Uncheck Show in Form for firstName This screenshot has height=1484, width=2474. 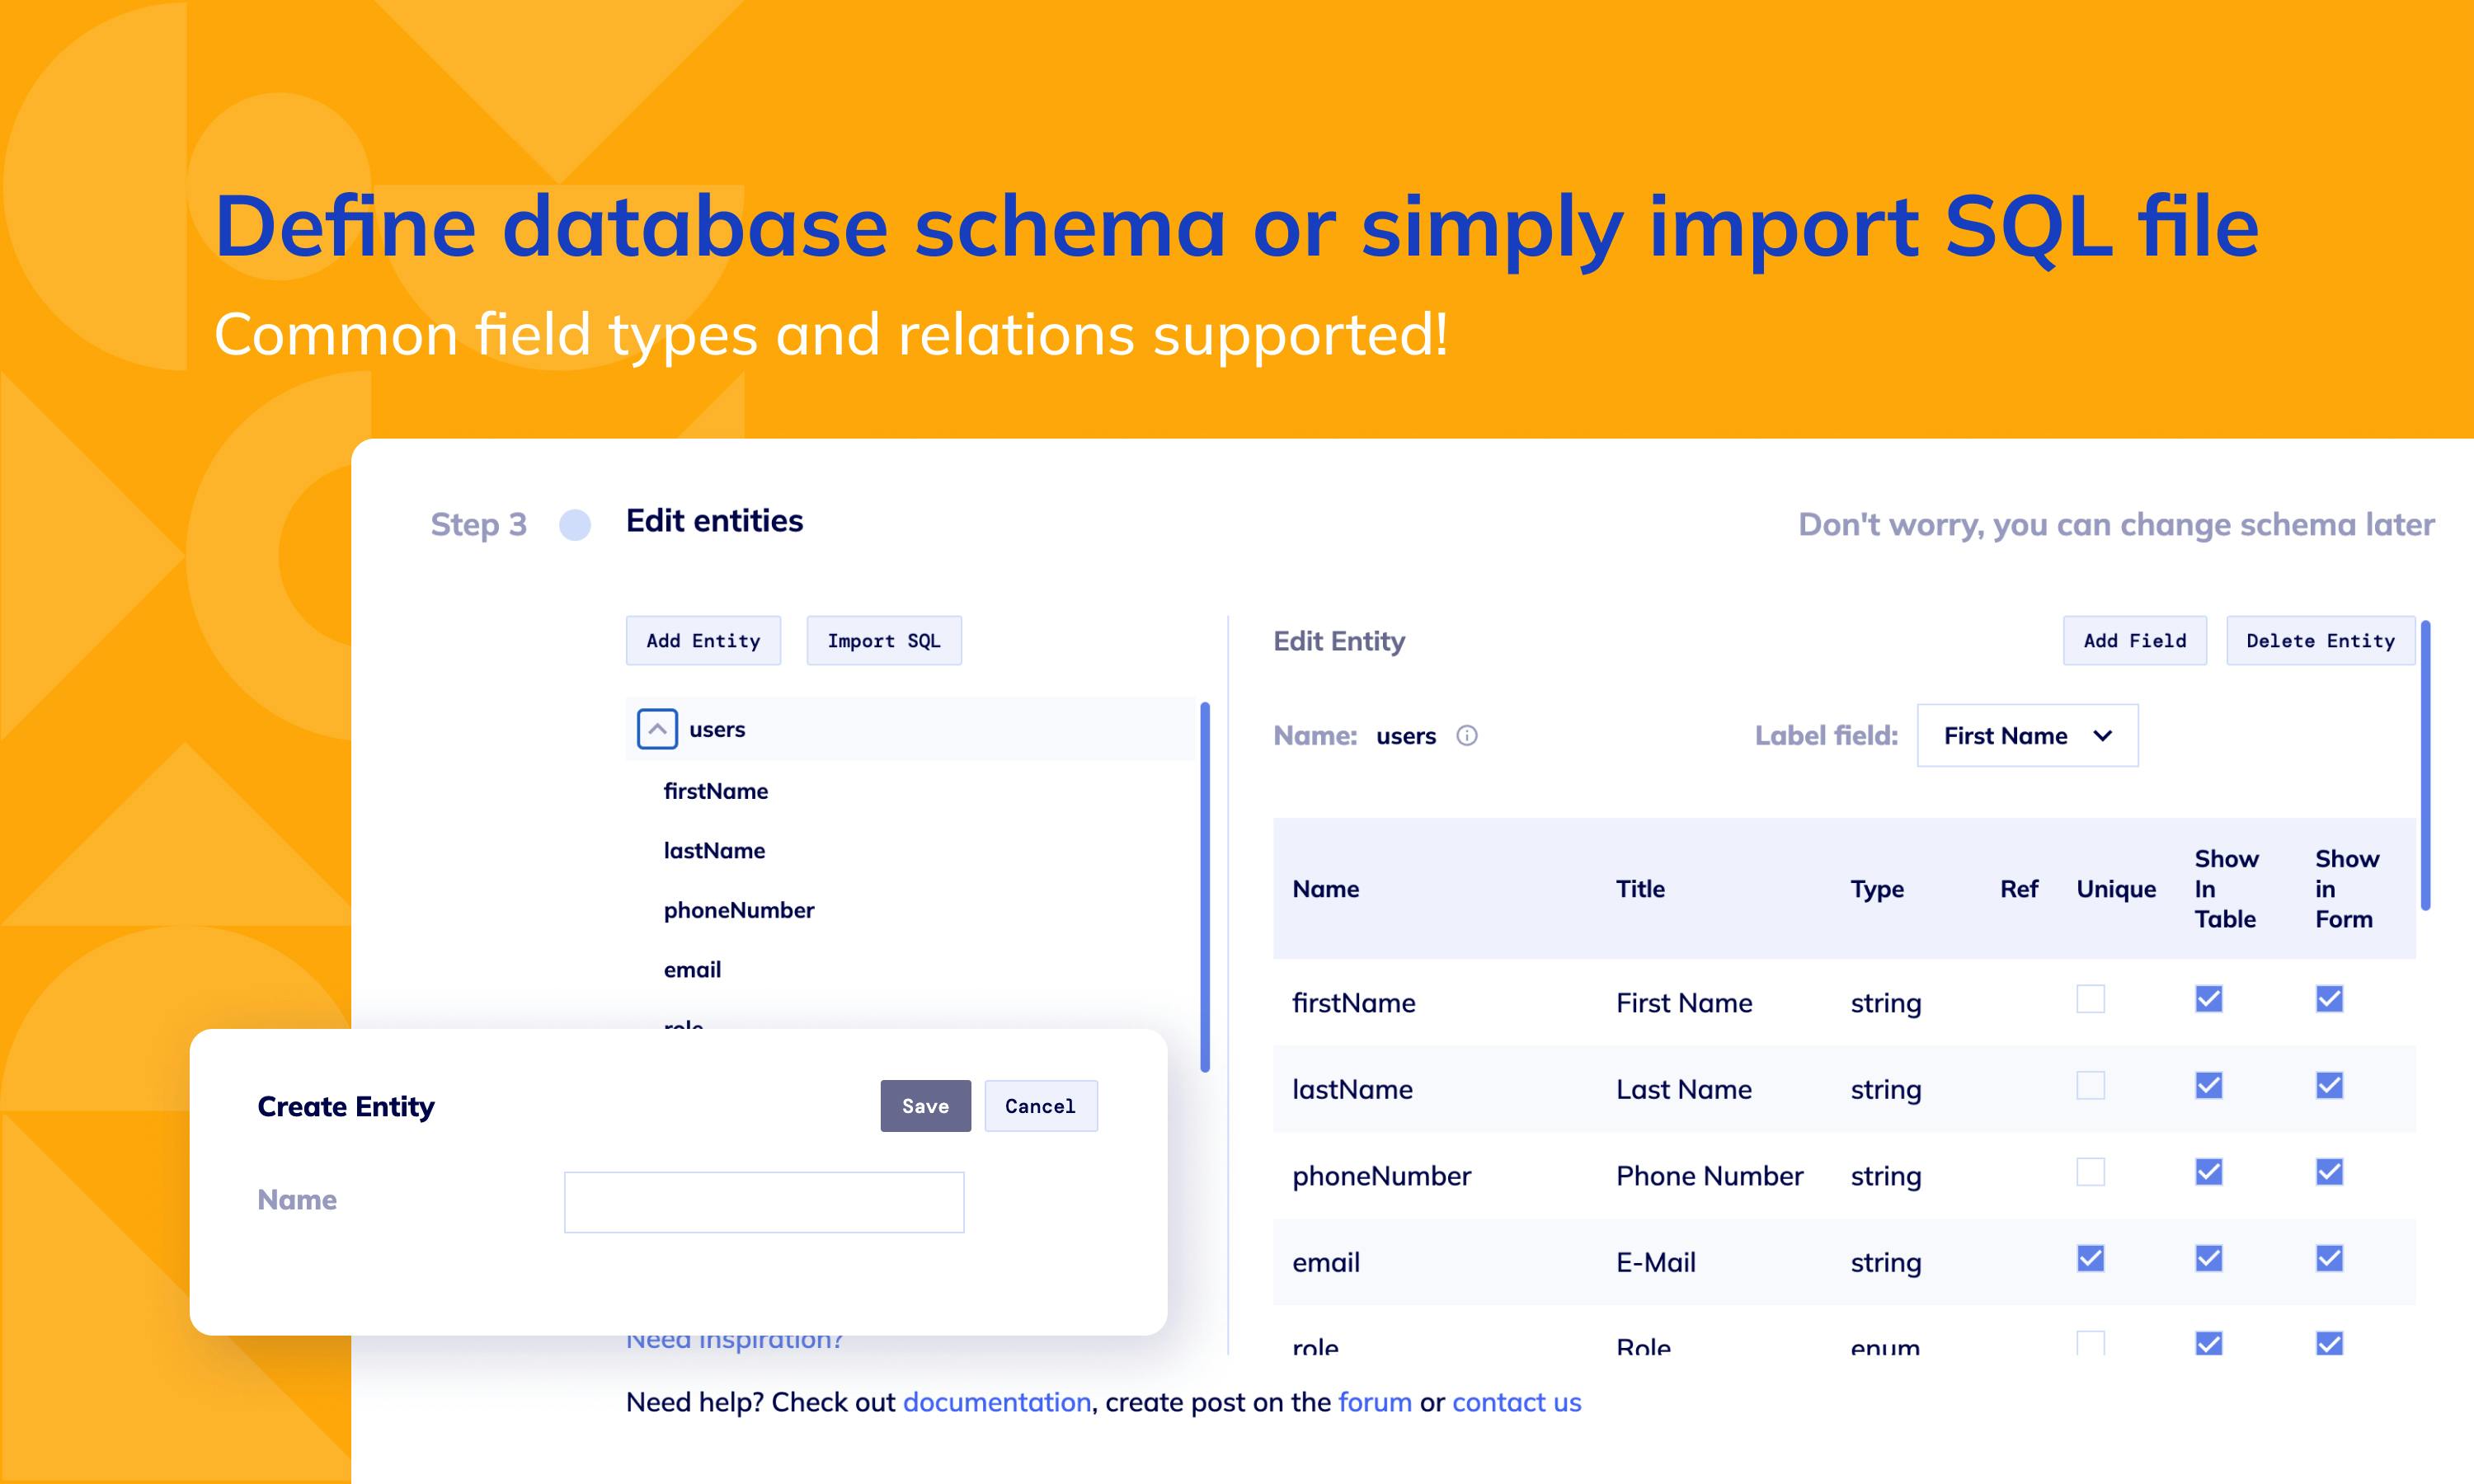tap(2329, 999)
